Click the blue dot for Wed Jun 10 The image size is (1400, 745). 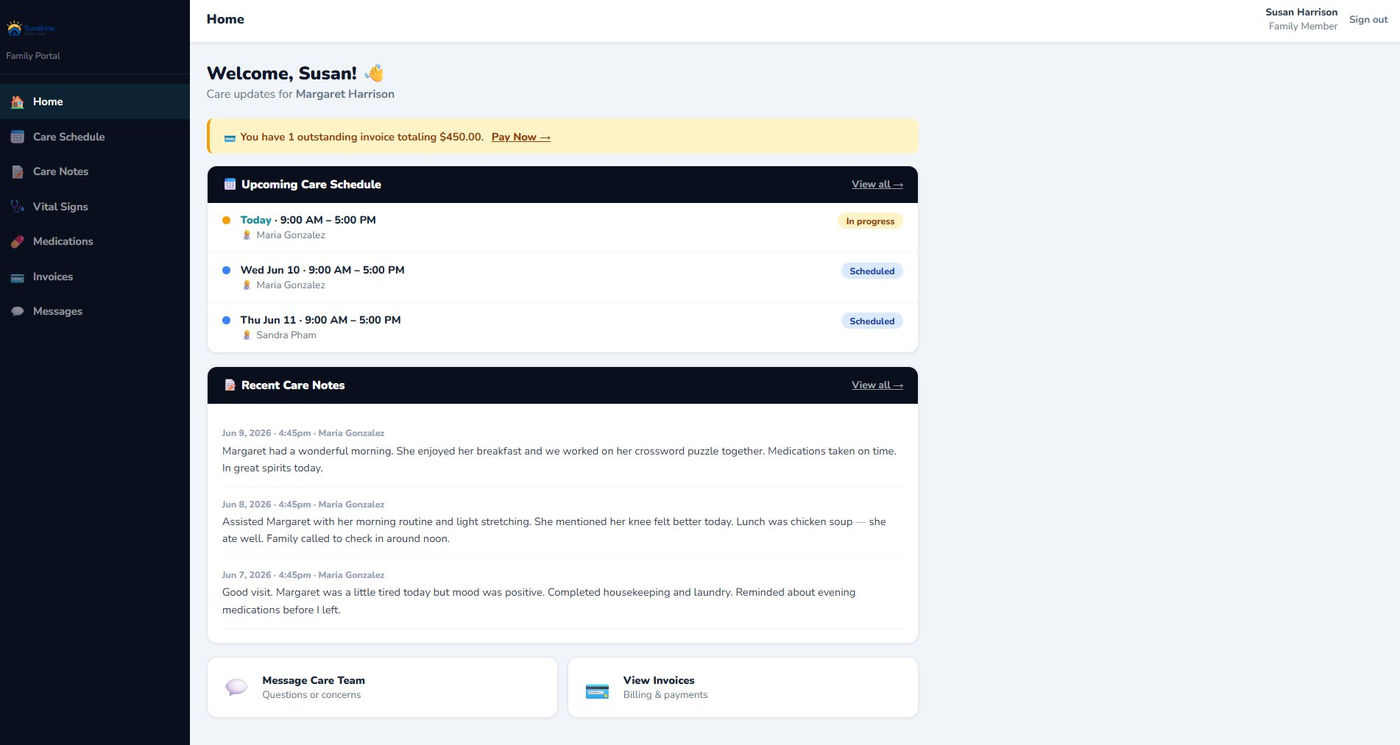pos(226,270)
